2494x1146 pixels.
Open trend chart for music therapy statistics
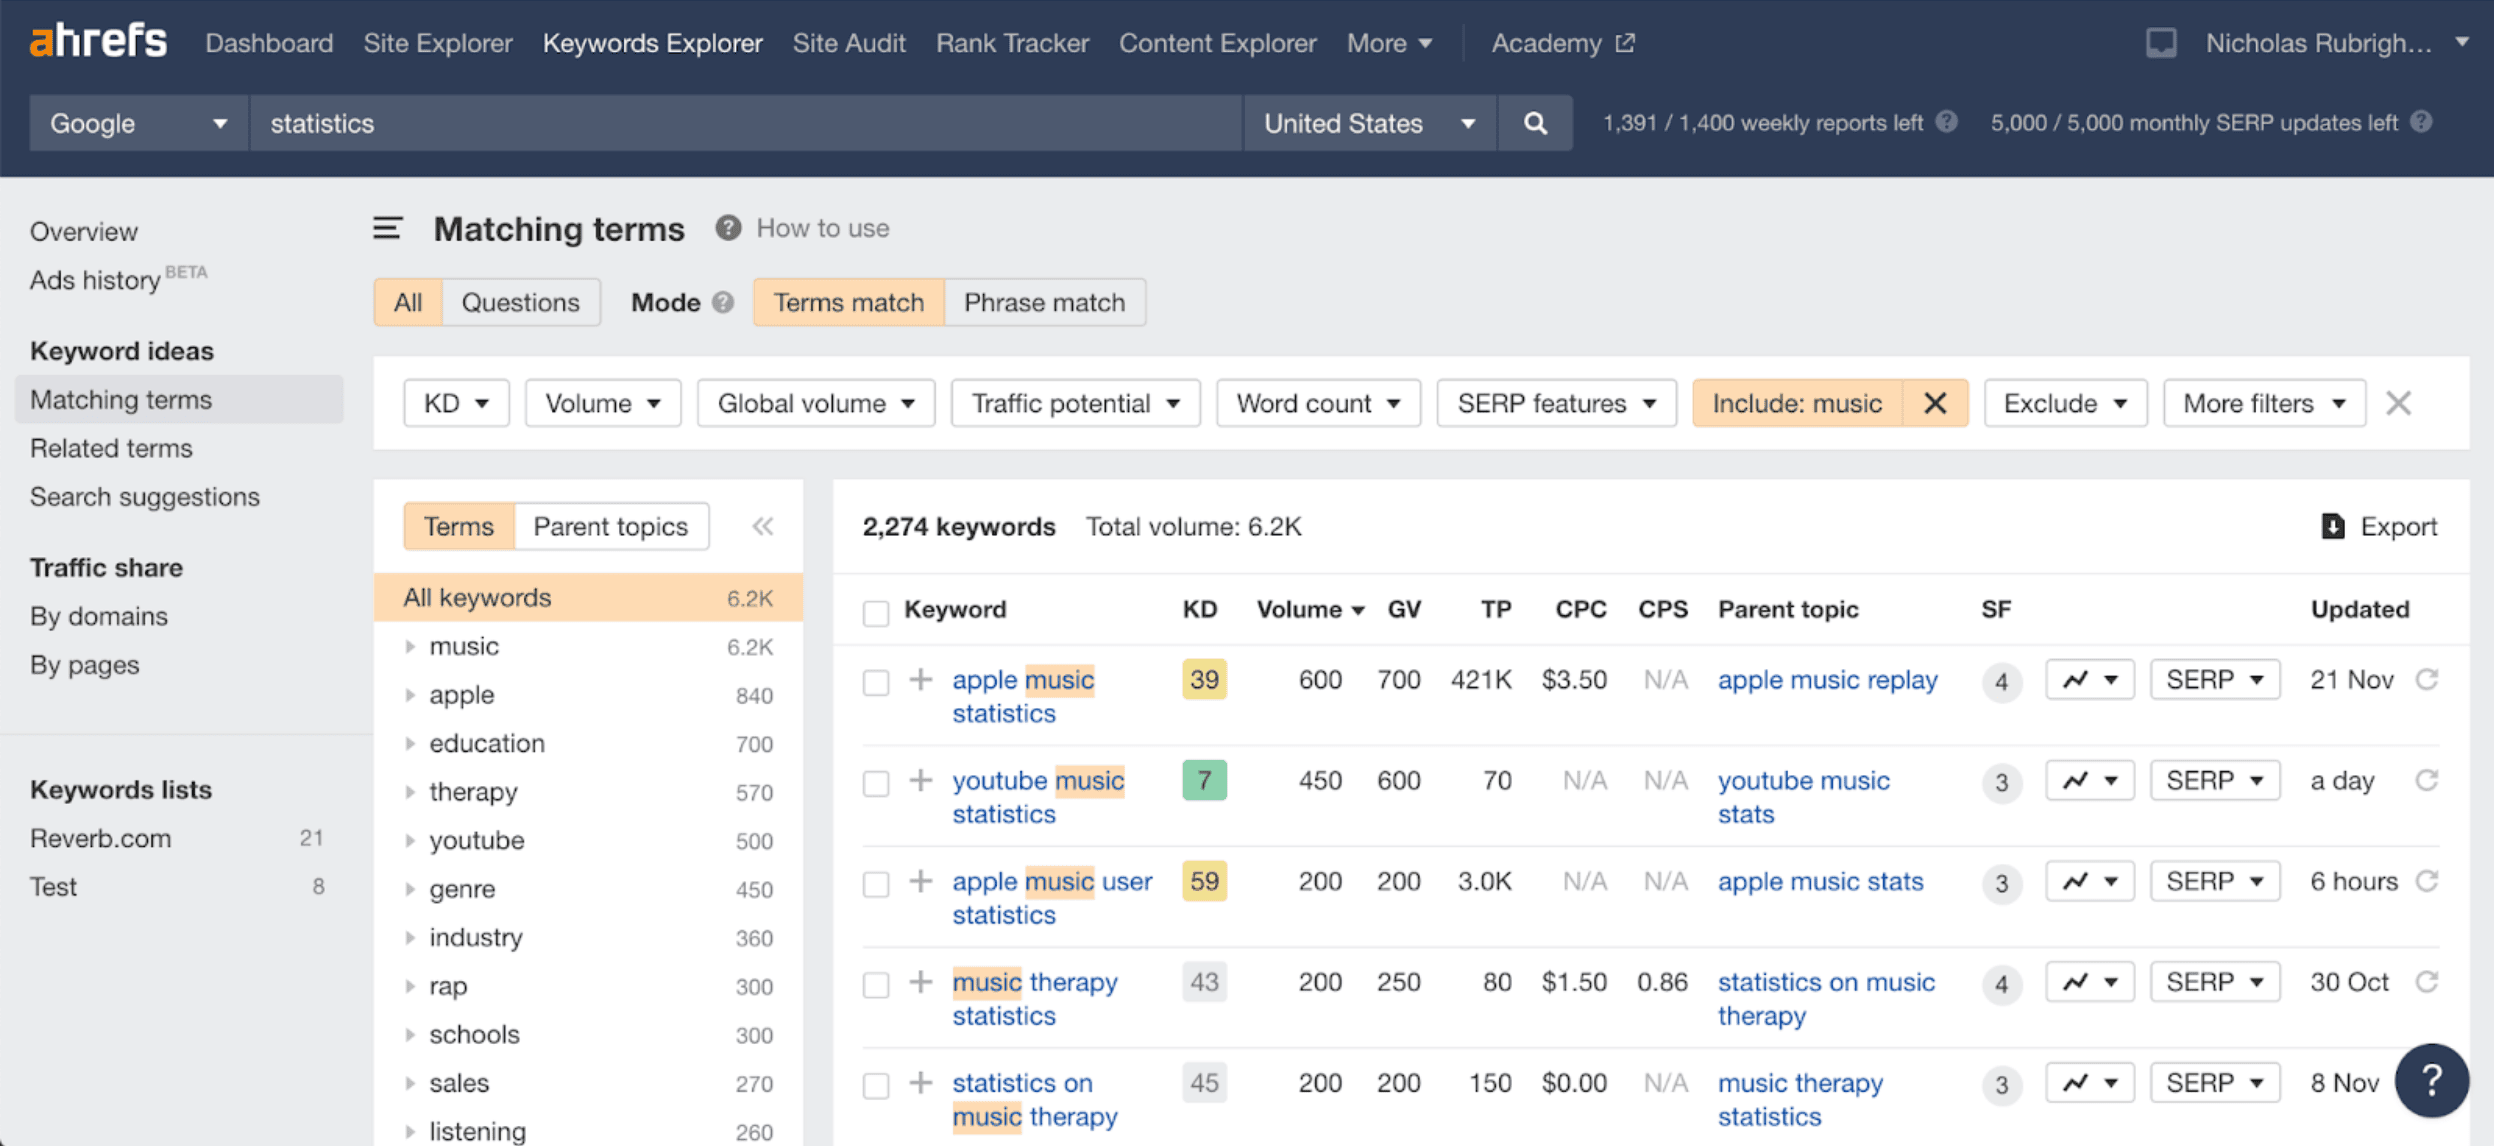pyautogui.click(x=2090, y=983)
